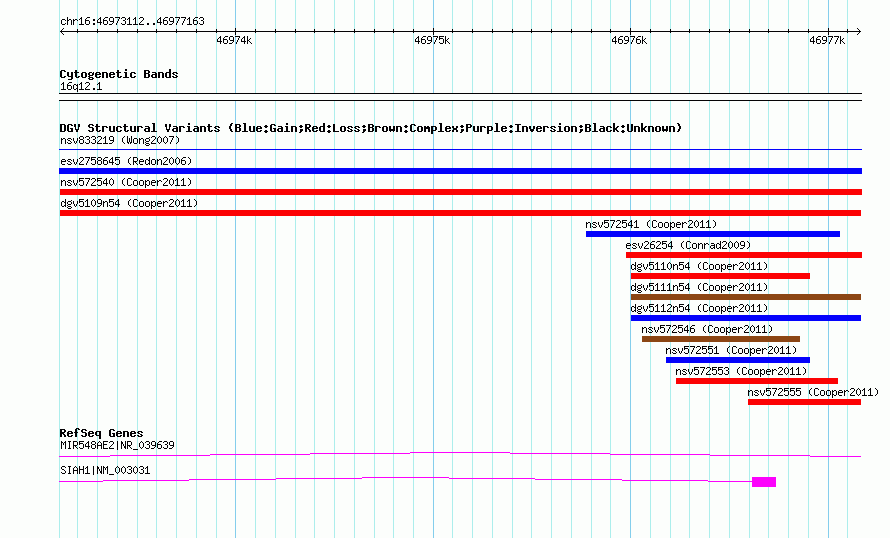Click the blue esv2758645 gain bar
The height and width of the screenshot is (538, 890).
click(460, 171)
